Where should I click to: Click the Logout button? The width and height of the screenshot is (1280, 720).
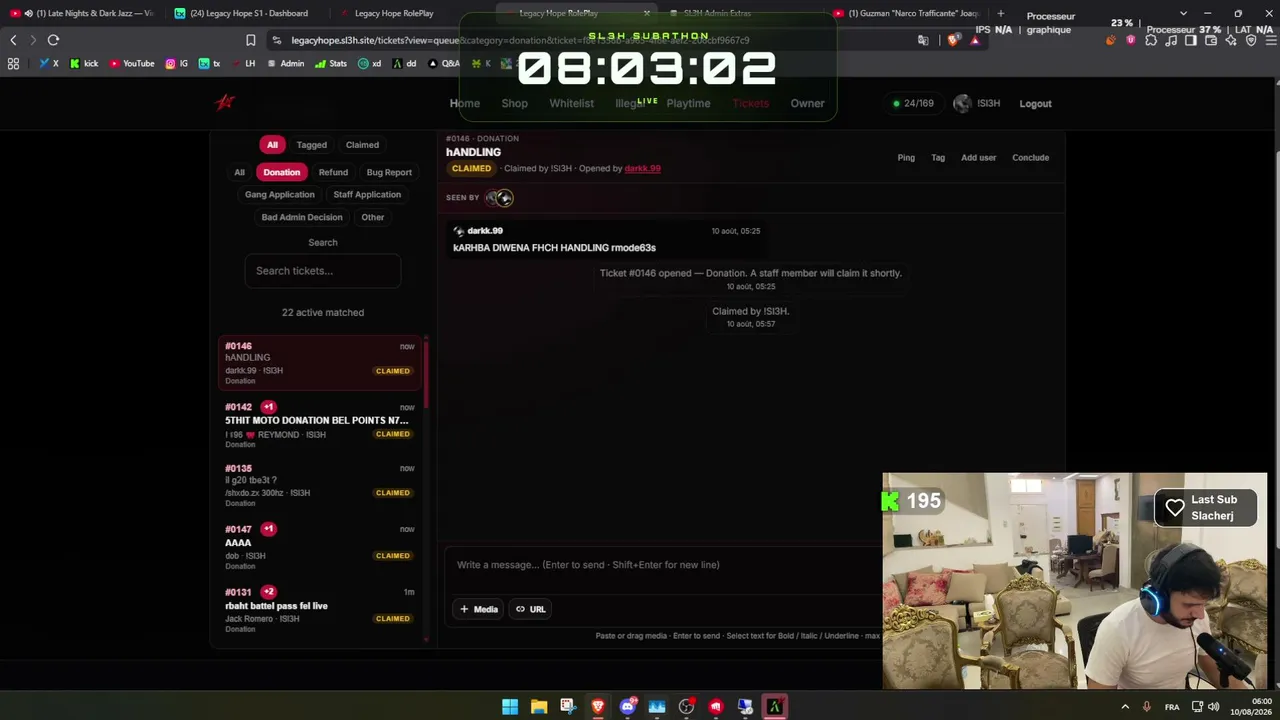[x=1035, y=103]
